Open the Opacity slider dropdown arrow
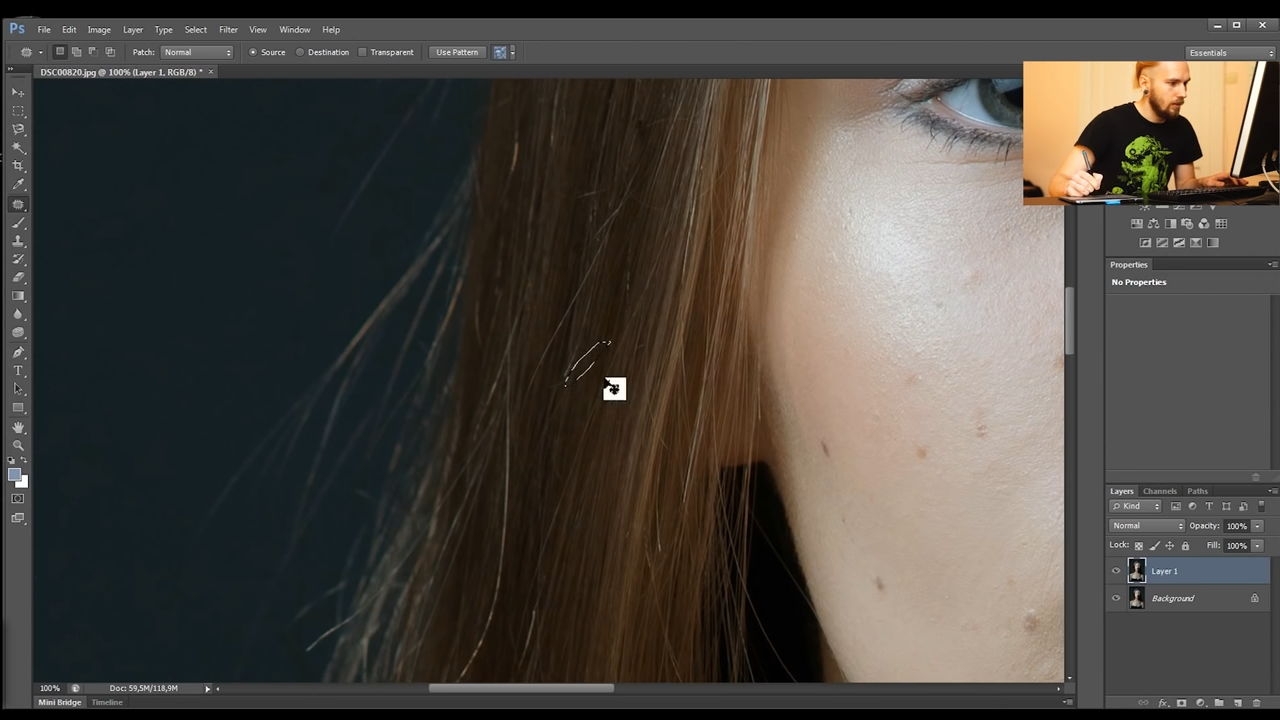 pos(1257,526)
